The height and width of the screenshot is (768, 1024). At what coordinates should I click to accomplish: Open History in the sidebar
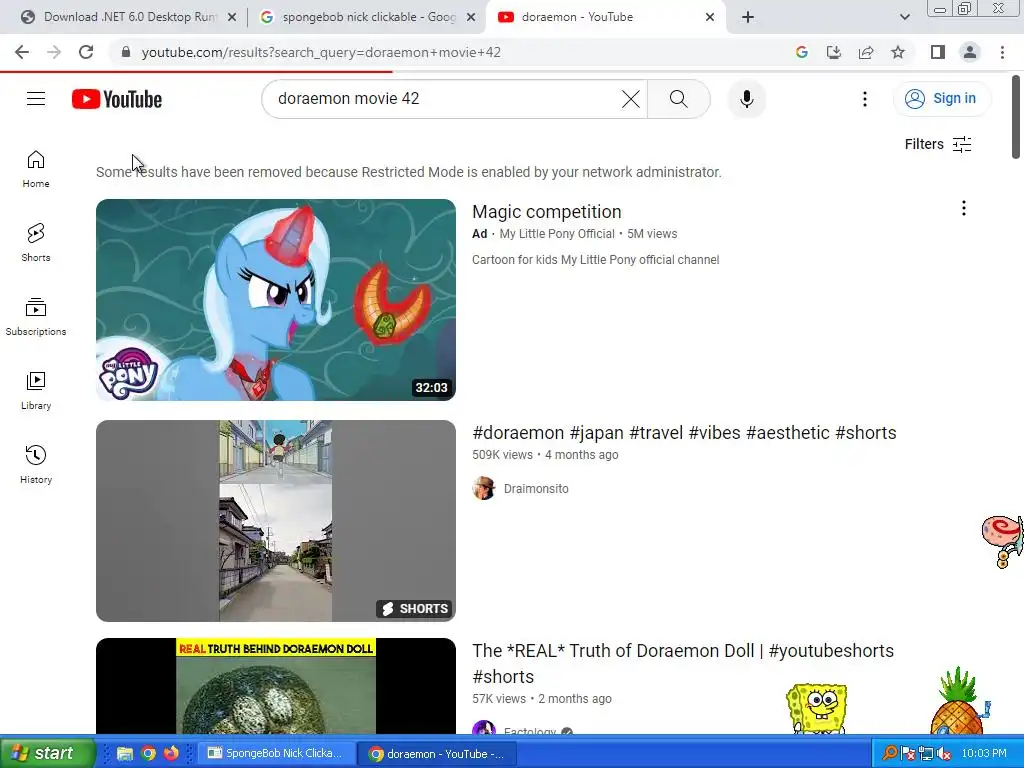click(x=36, y=464)
